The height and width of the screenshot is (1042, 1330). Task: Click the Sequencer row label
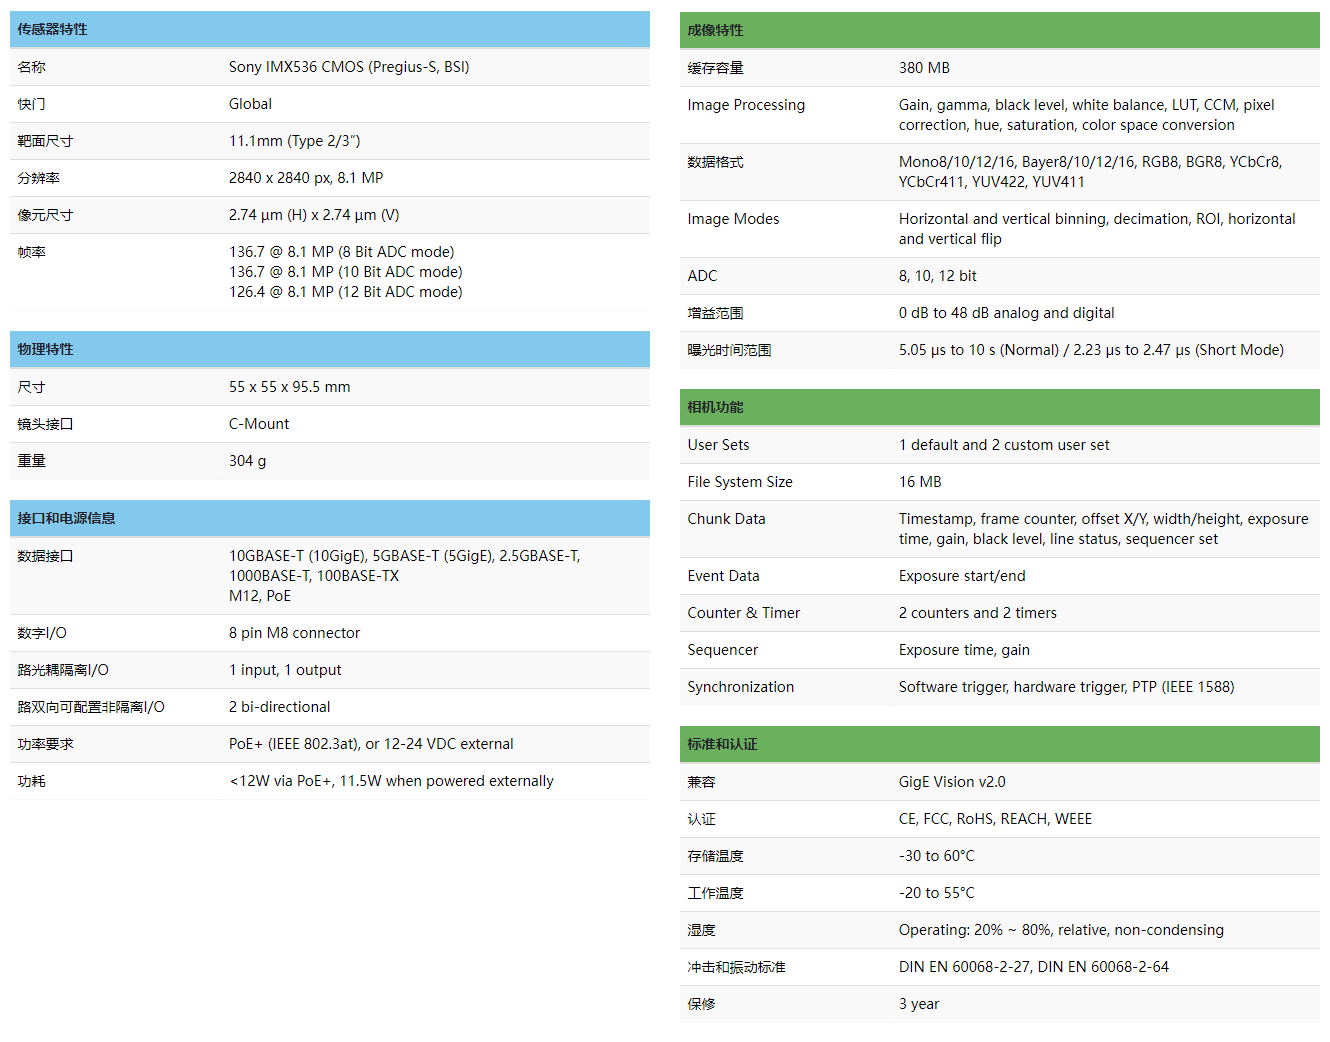click(x=723, y=650)
